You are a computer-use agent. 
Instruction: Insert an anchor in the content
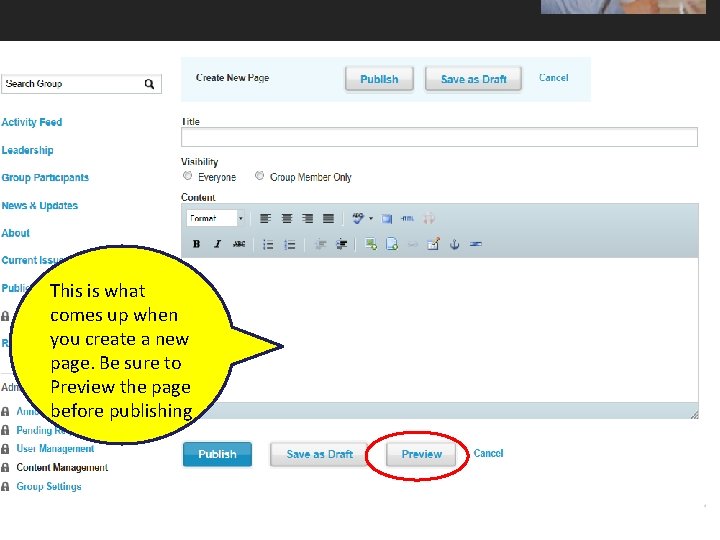tap(455, 244)
